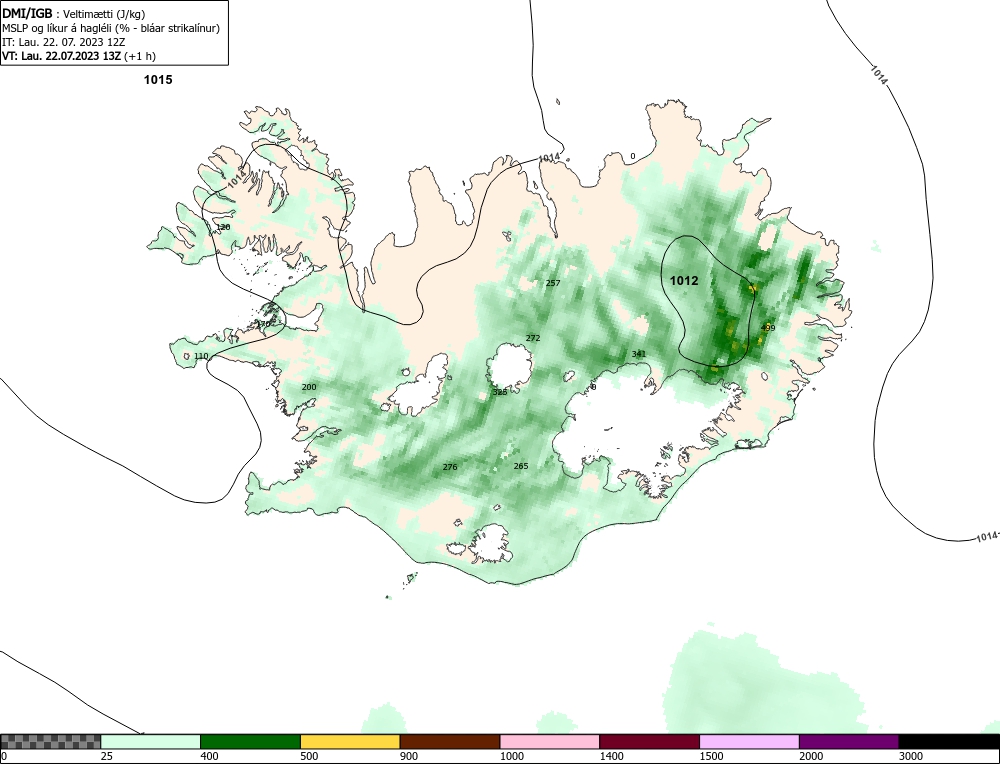Click the 265 value in South Iceland
Image resolution: width=1000 pixels, height=764 pixels.
pyautogui.click(x=521, y=466)
